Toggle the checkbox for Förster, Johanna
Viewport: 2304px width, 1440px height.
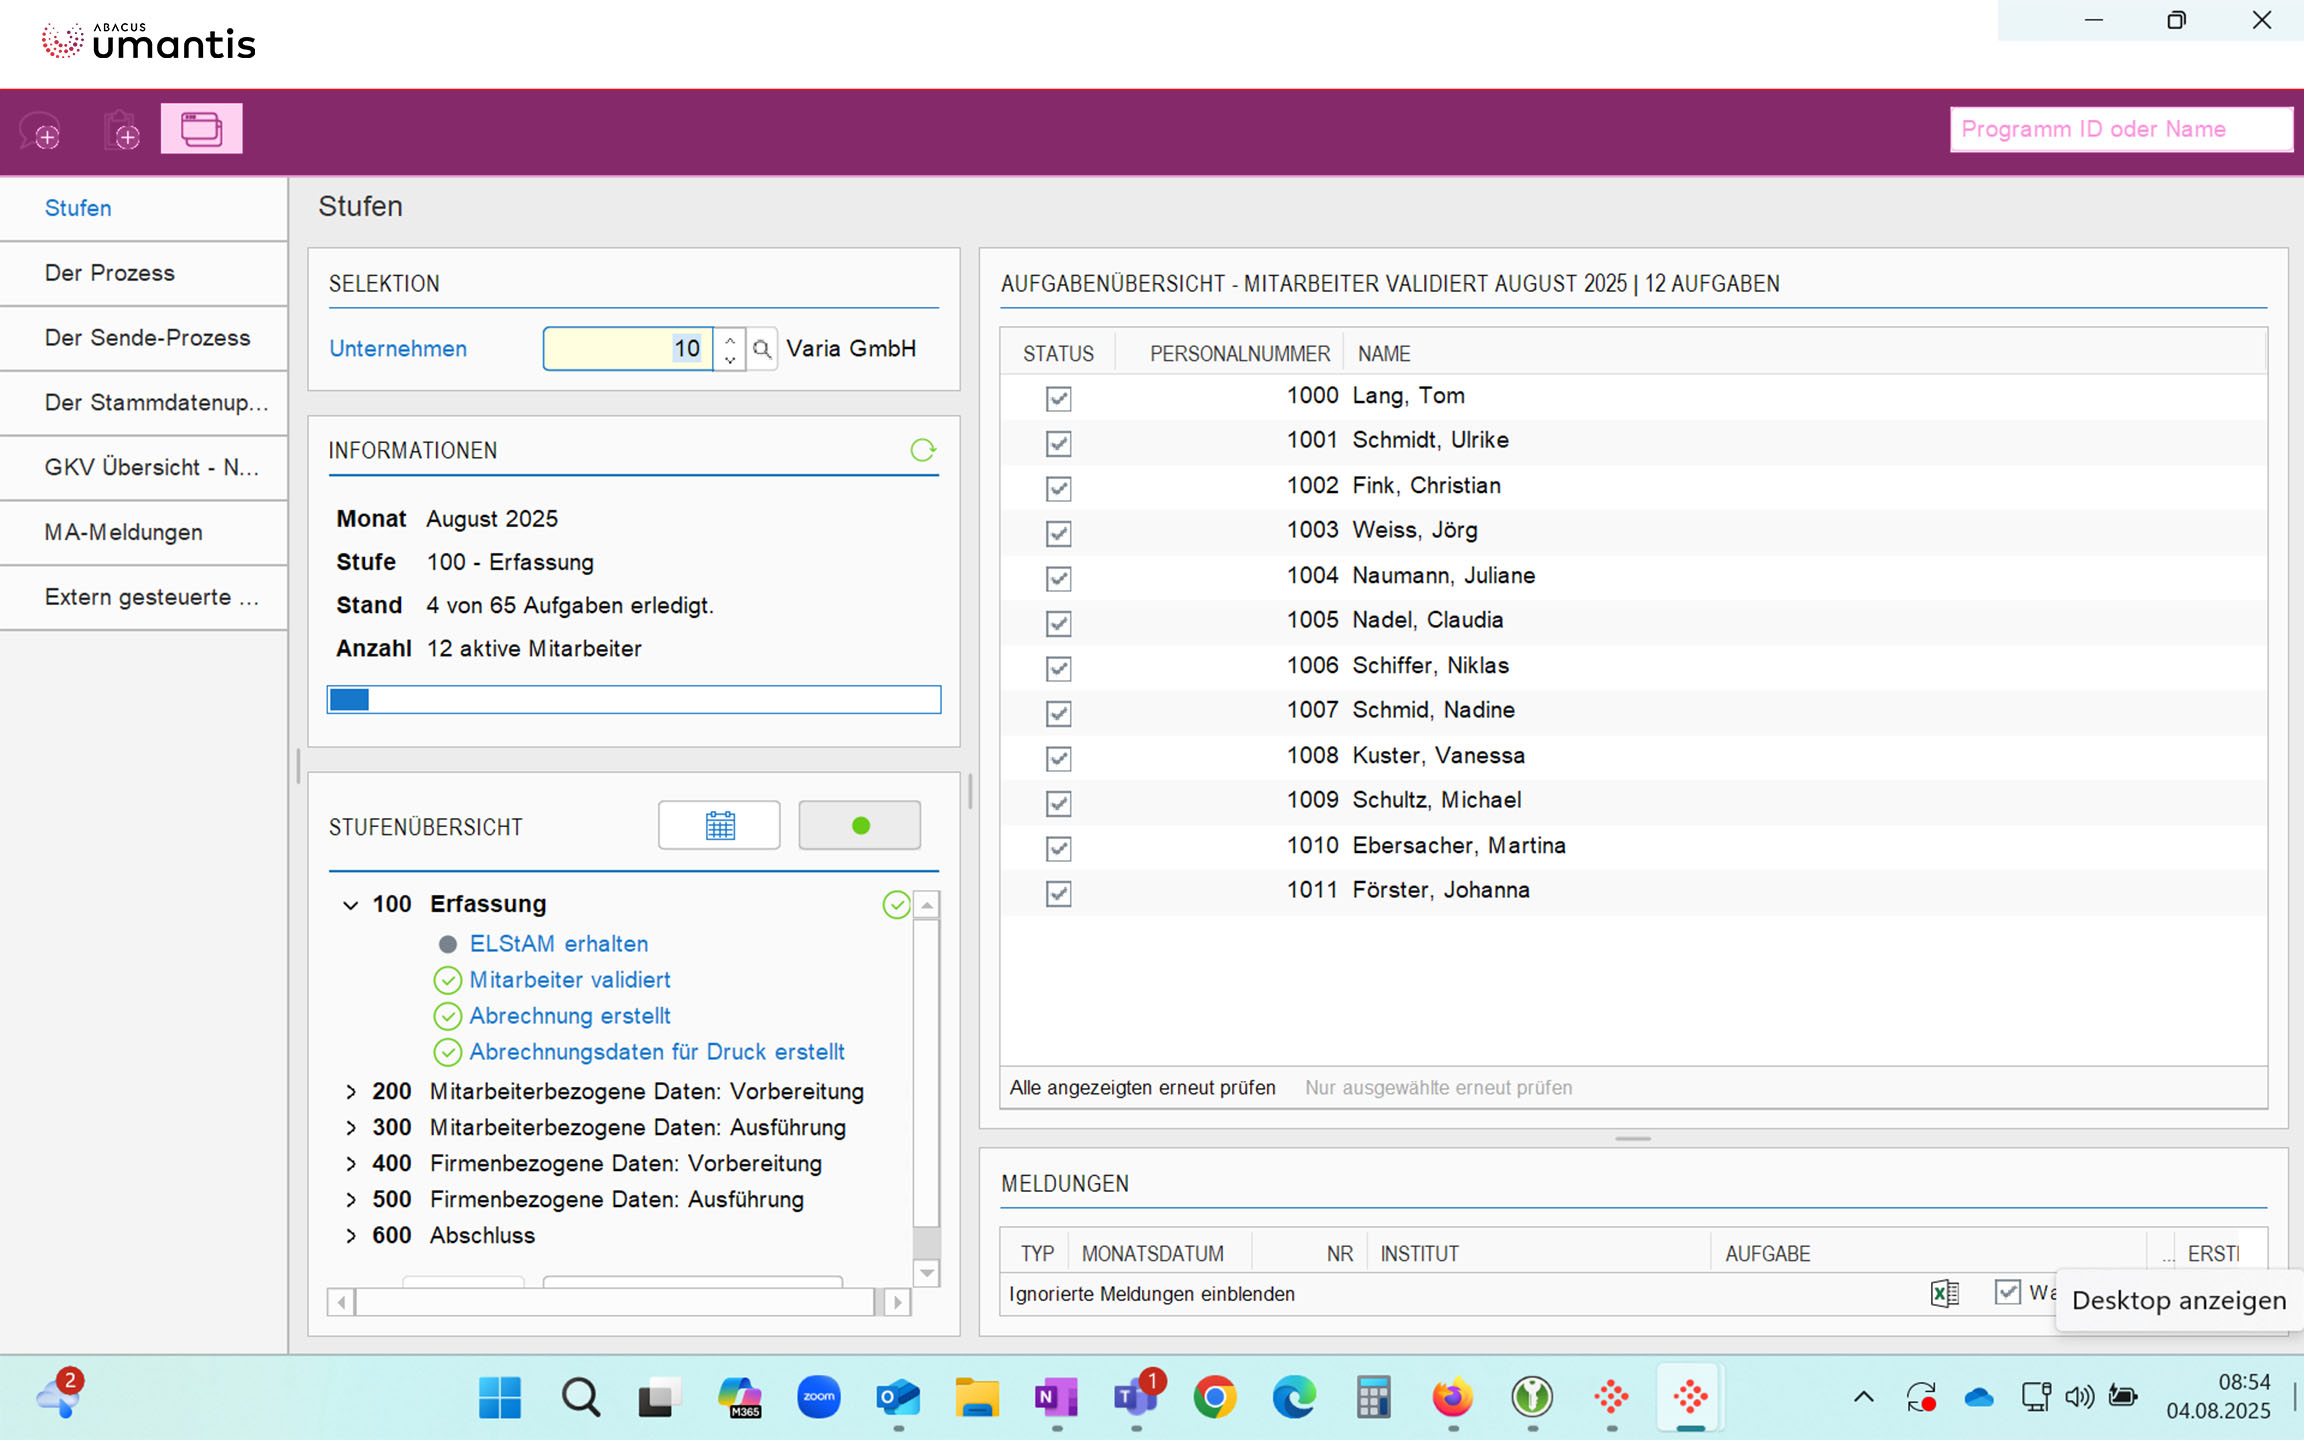click(x=1058, y=893)
